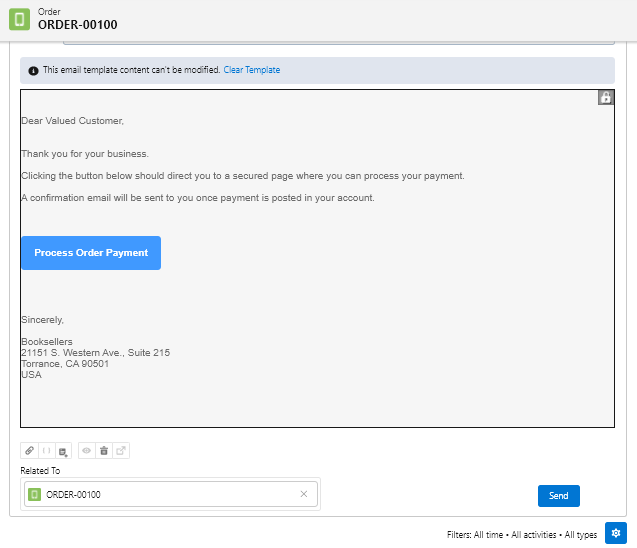Click the green Order icon in header
Screen dimensions: 637x548
click(x=19, y=18)
